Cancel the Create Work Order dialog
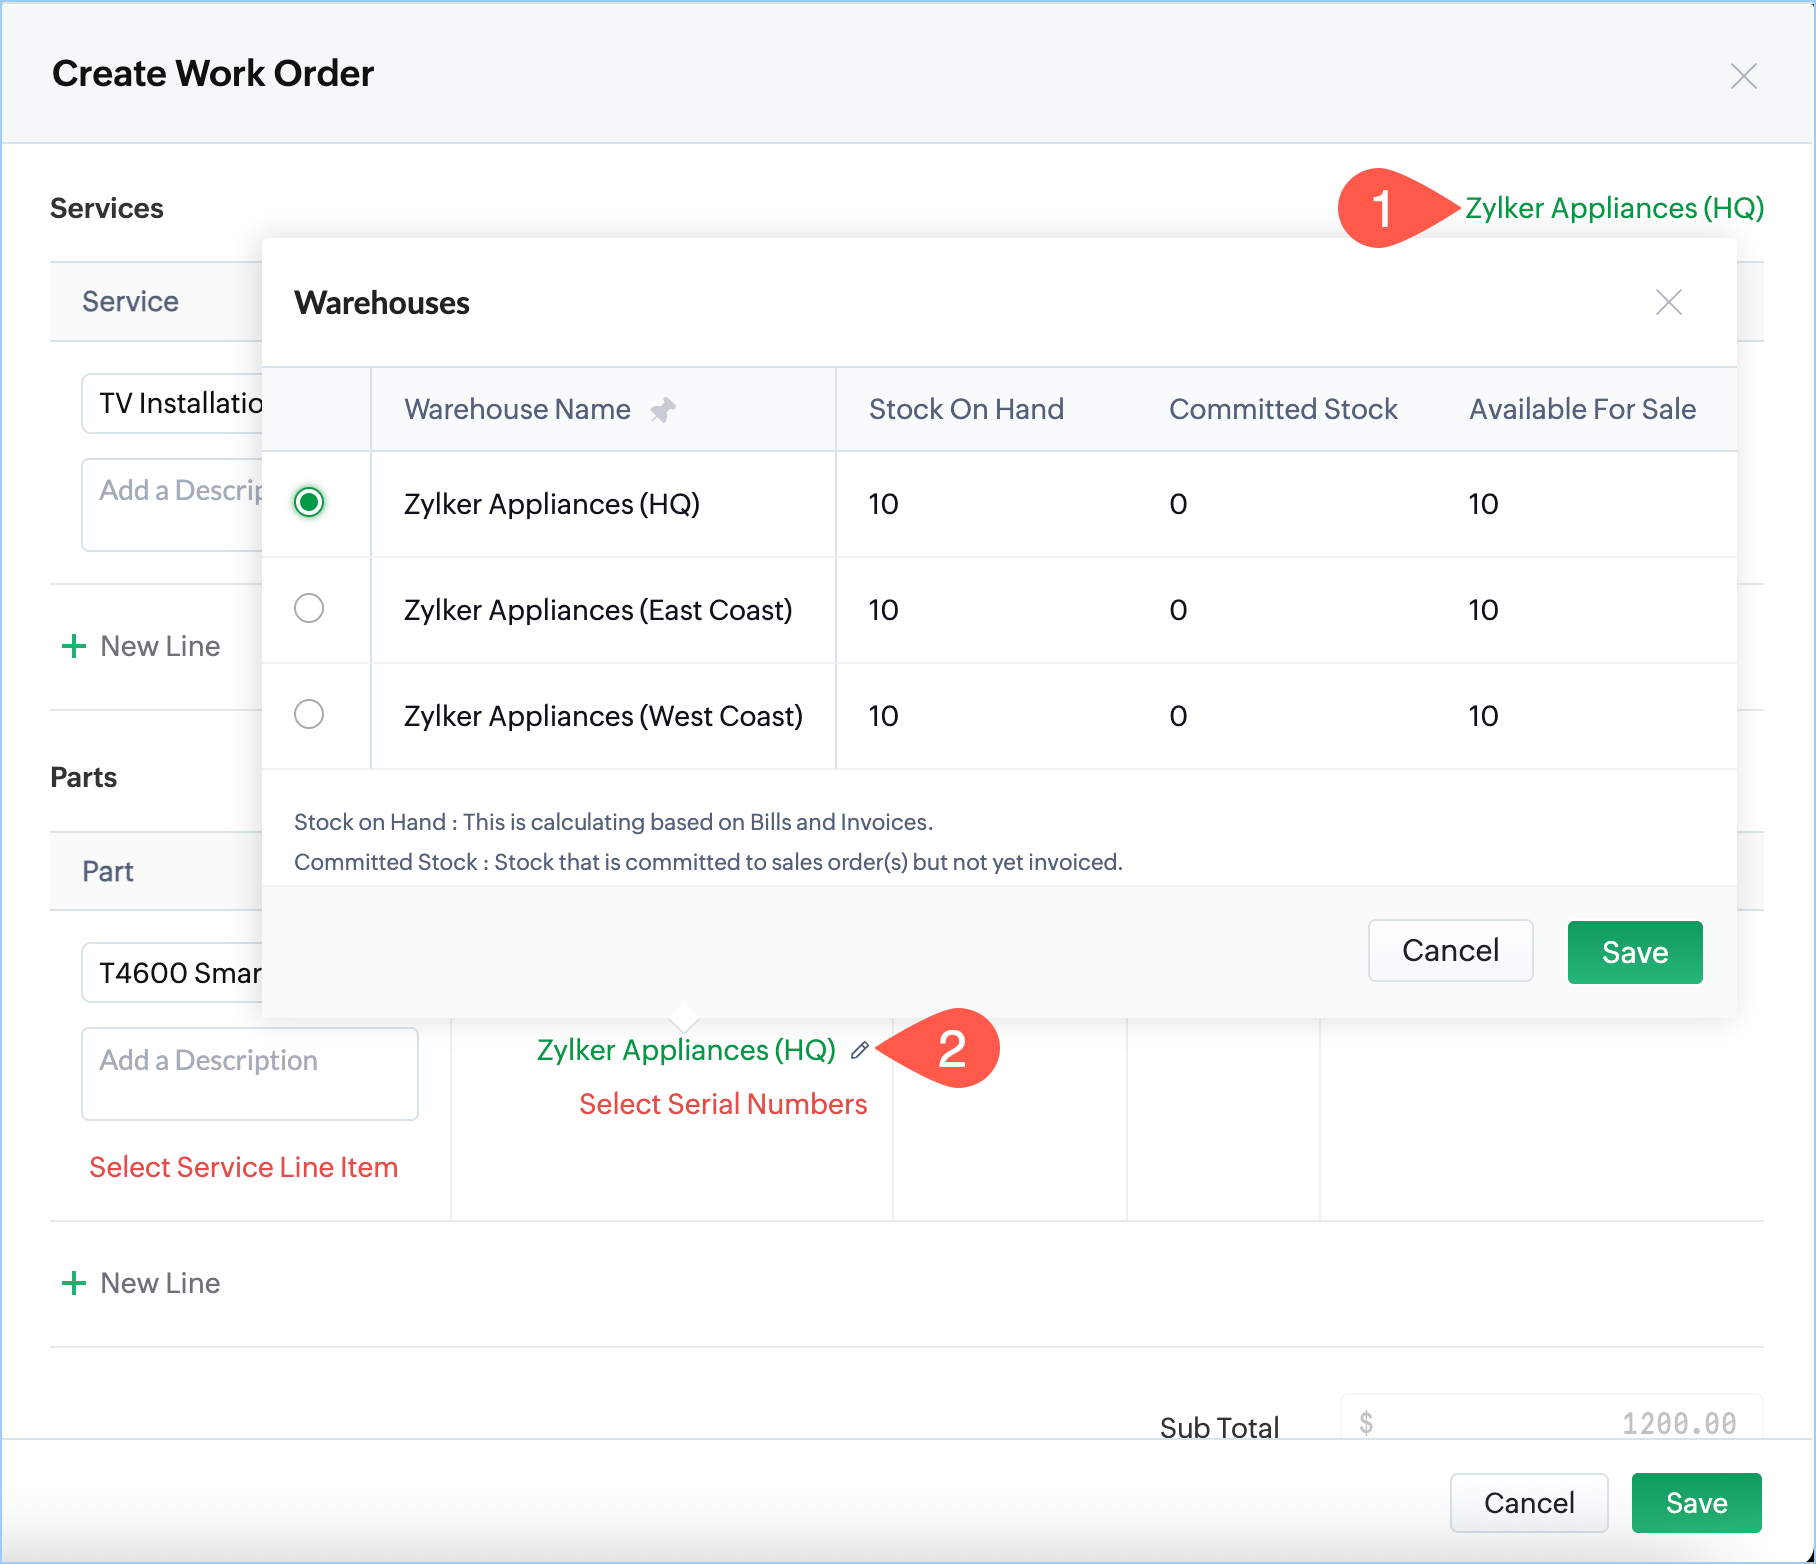 [x=1529, y=1503]
